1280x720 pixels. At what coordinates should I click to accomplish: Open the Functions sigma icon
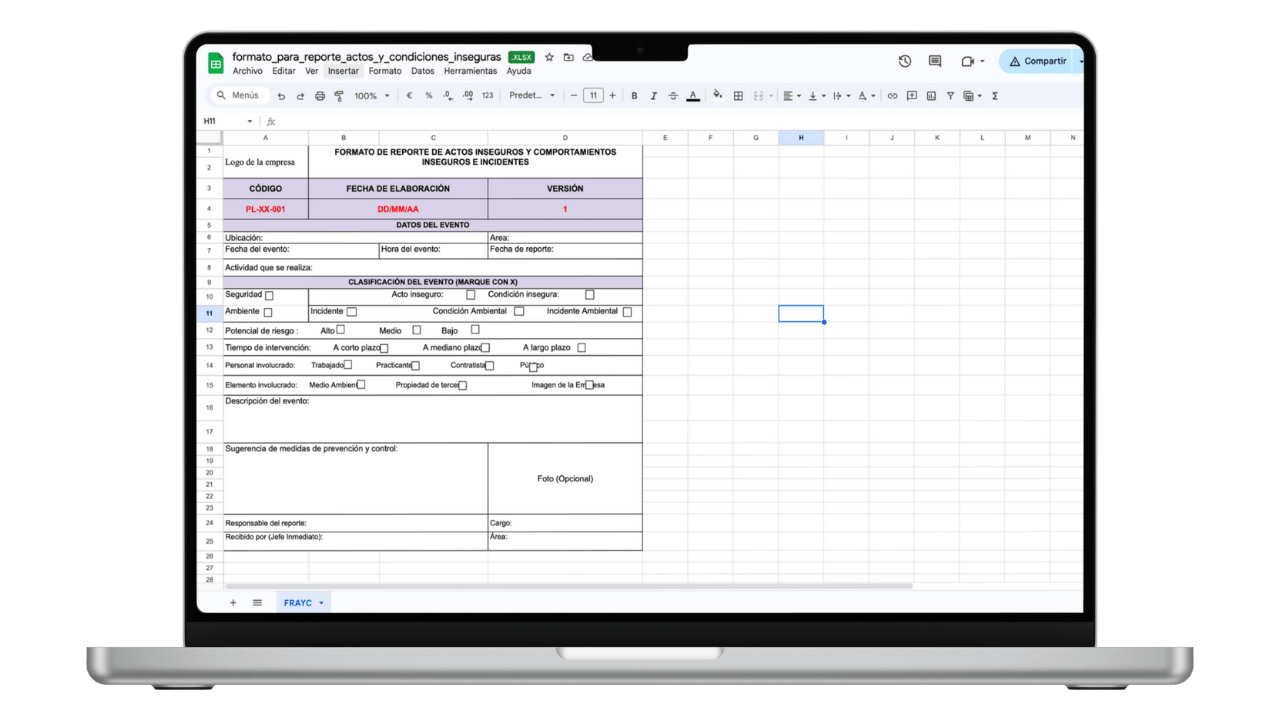(x=993, y=95)
